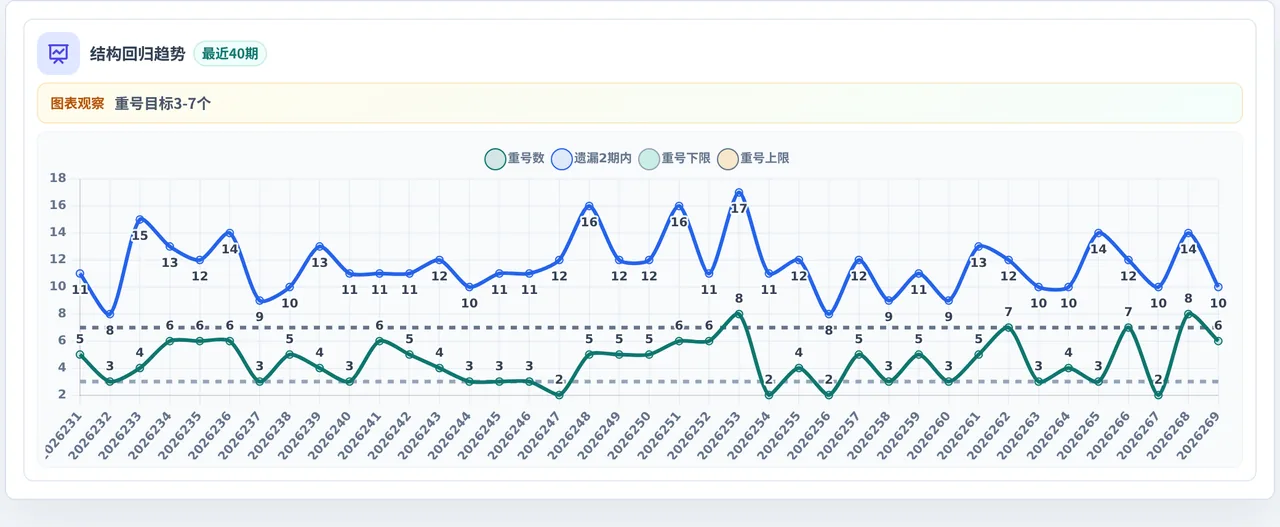Click the purple chart presentation icon

[59, 54]
